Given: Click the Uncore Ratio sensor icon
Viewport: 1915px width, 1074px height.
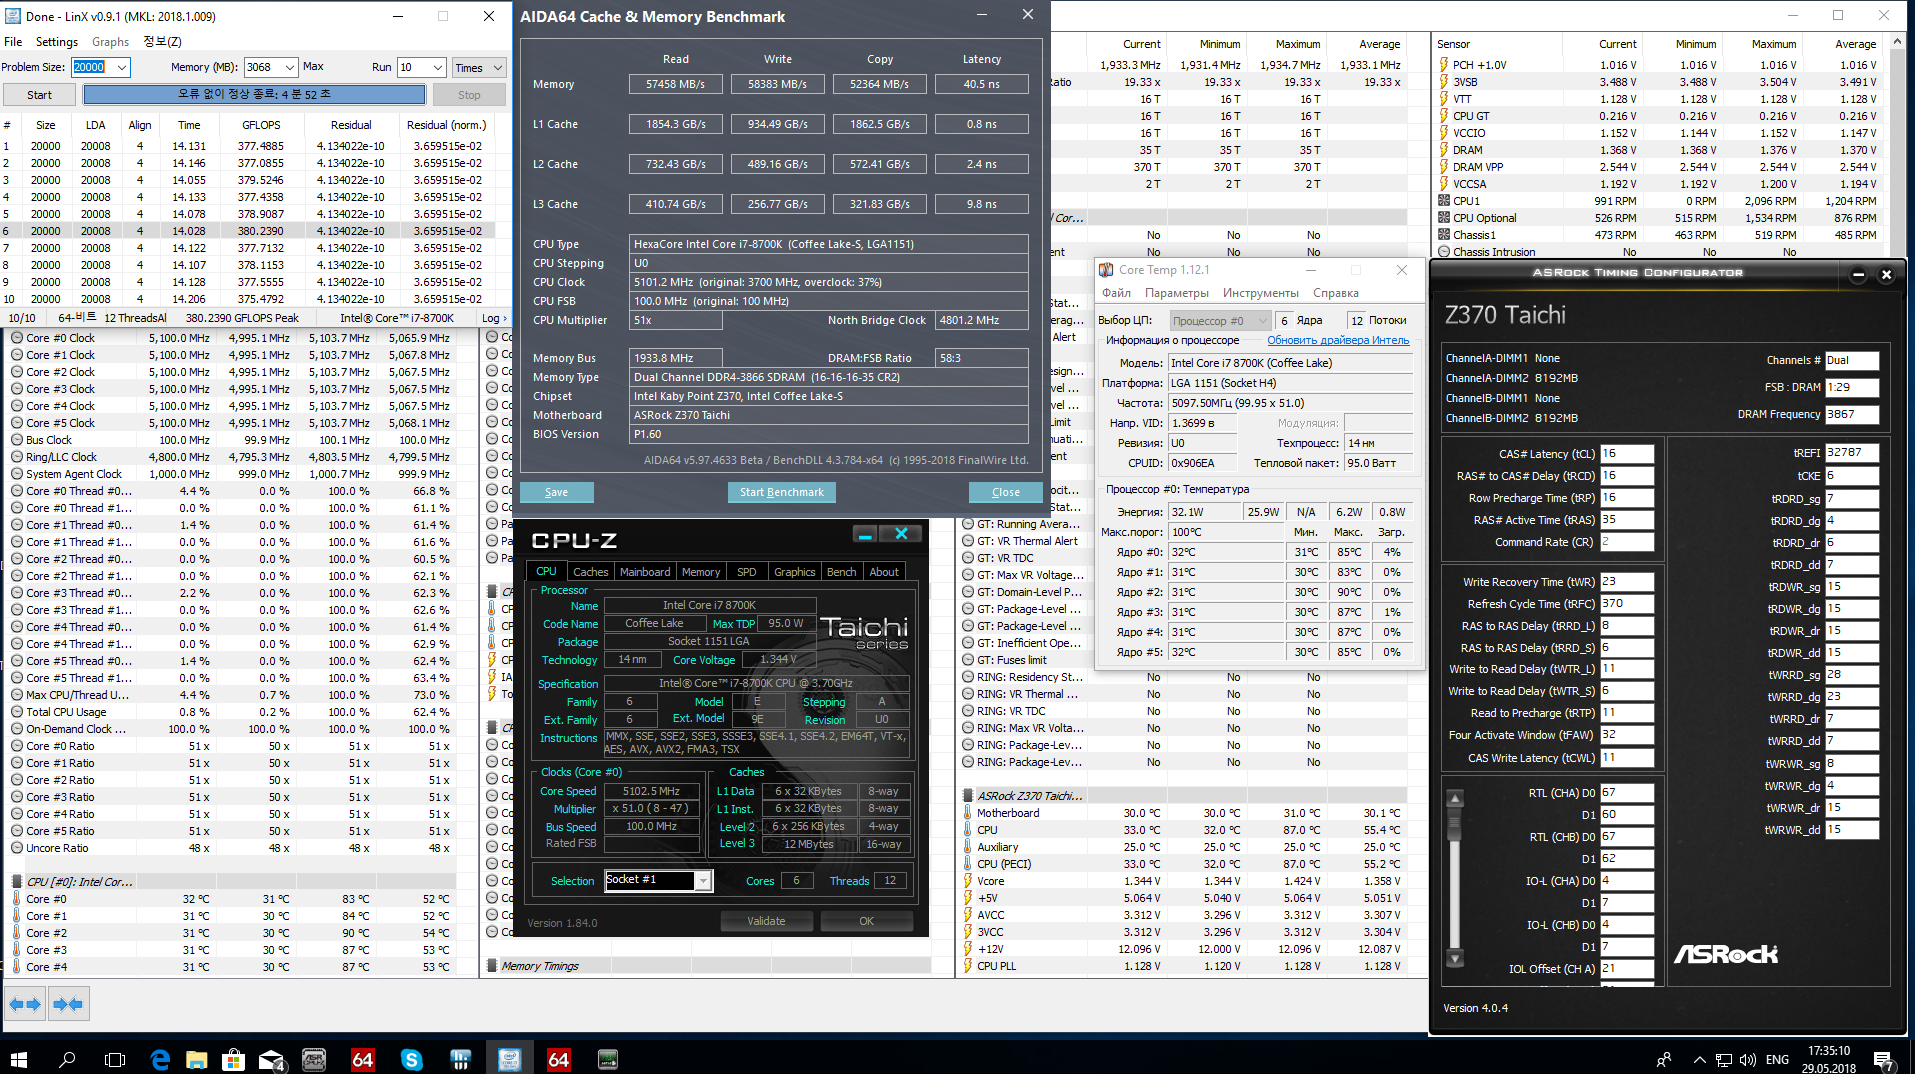Looking at the screenshot, I should (17, 848).
